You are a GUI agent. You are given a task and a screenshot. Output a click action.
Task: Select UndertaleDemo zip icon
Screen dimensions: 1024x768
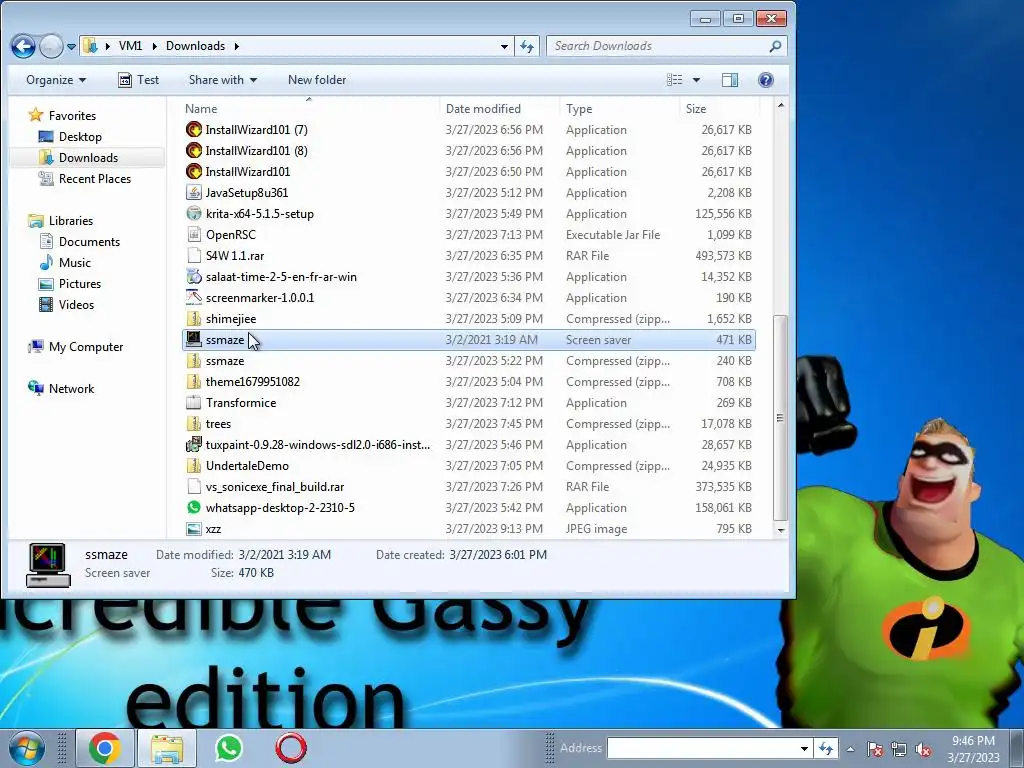coord(194,466)
